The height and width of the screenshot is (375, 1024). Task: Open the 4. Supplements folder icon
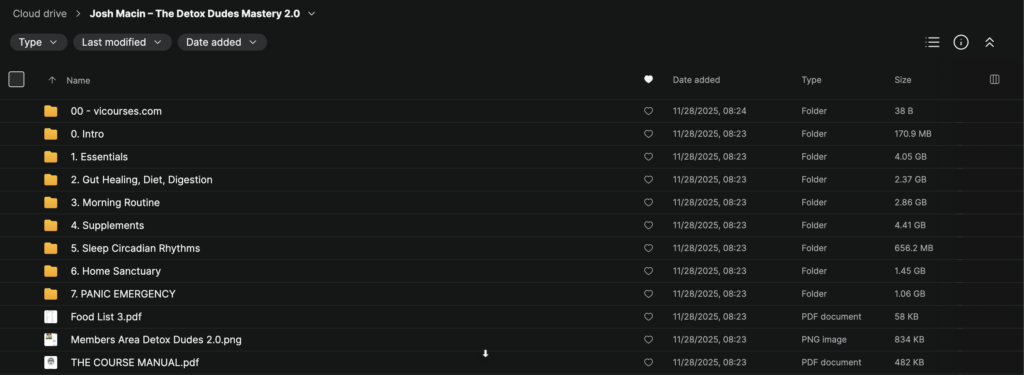[51, 225]
